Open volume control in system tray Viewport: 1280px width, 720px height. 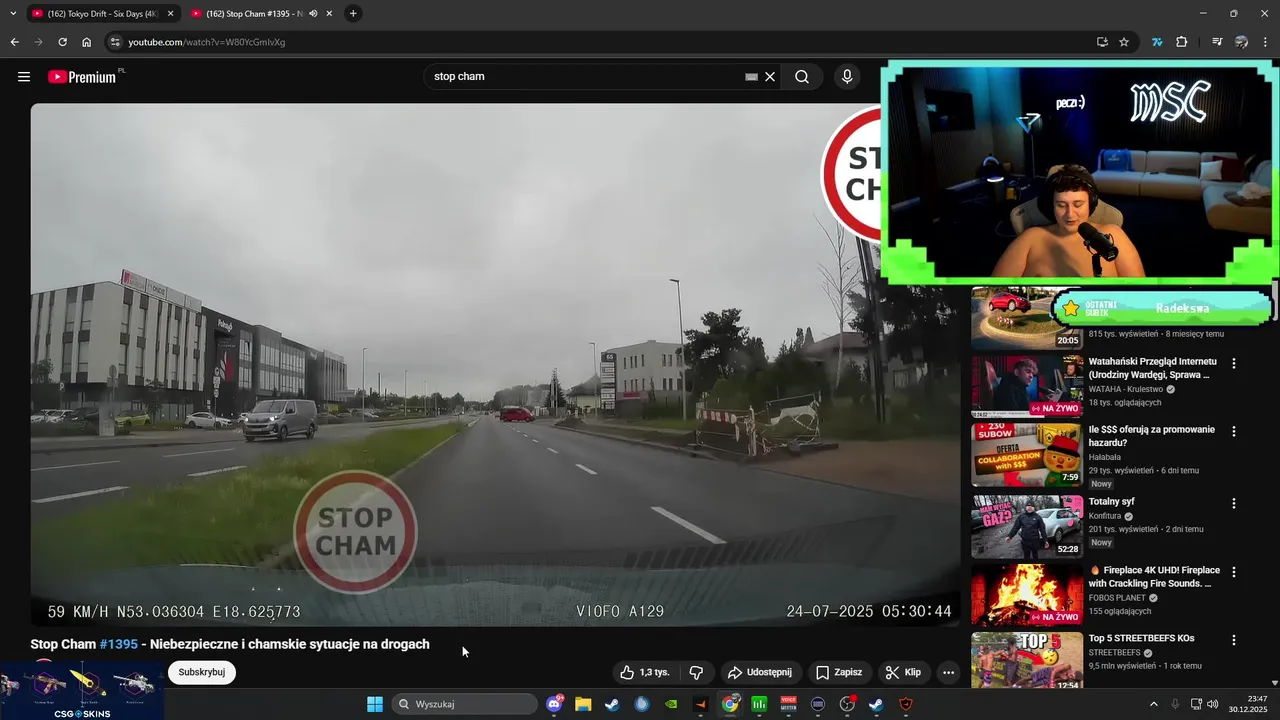pos(1211,704)
